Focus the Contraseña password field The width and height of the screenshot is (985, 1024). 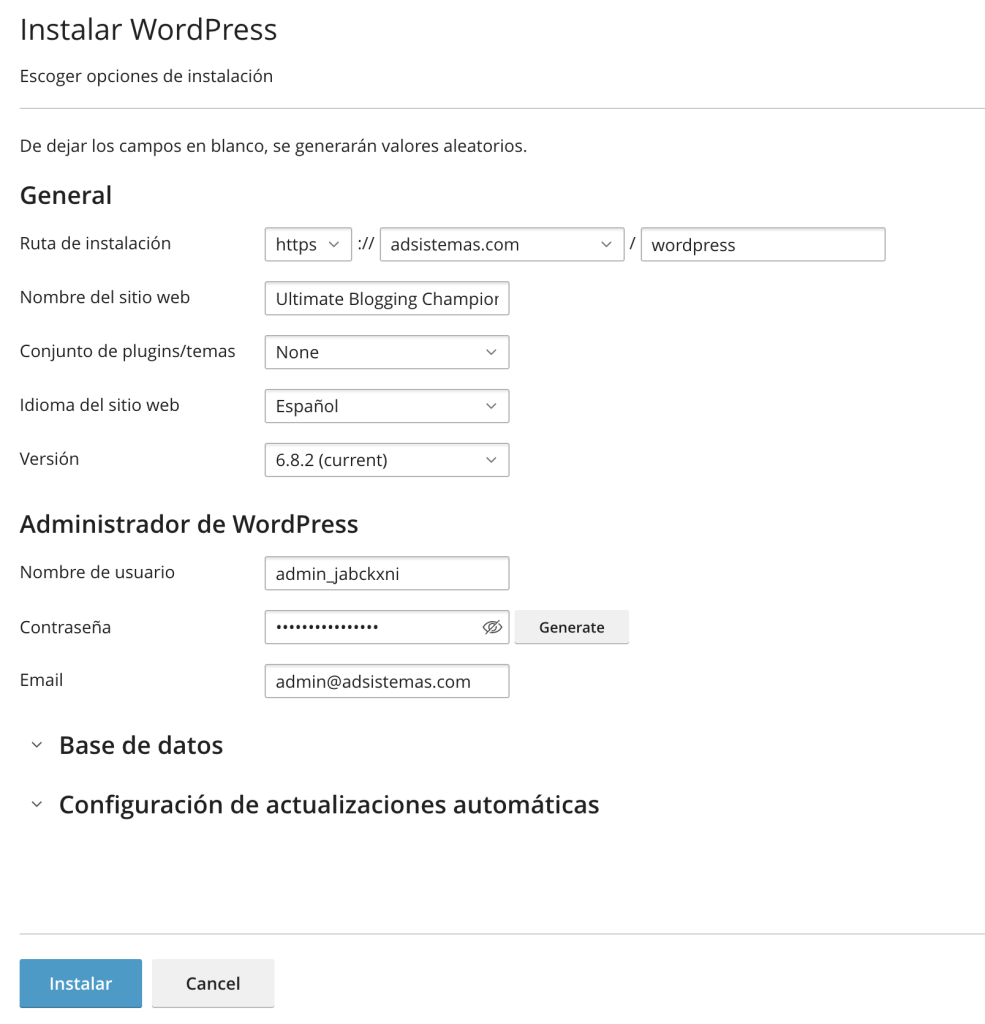point(370,627)
